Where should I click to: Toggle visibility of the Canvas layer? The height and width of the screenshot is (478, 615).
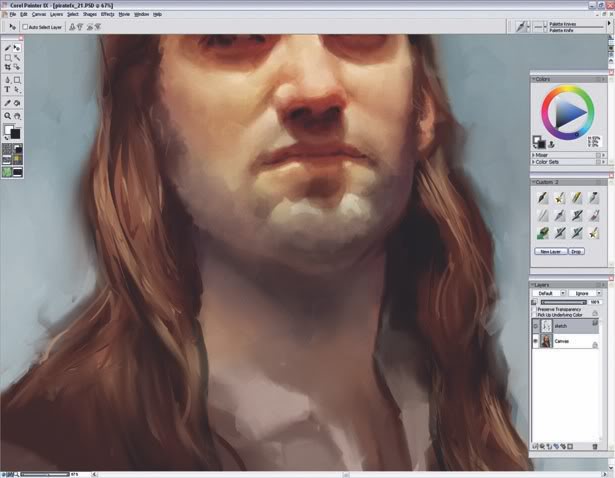535,341
